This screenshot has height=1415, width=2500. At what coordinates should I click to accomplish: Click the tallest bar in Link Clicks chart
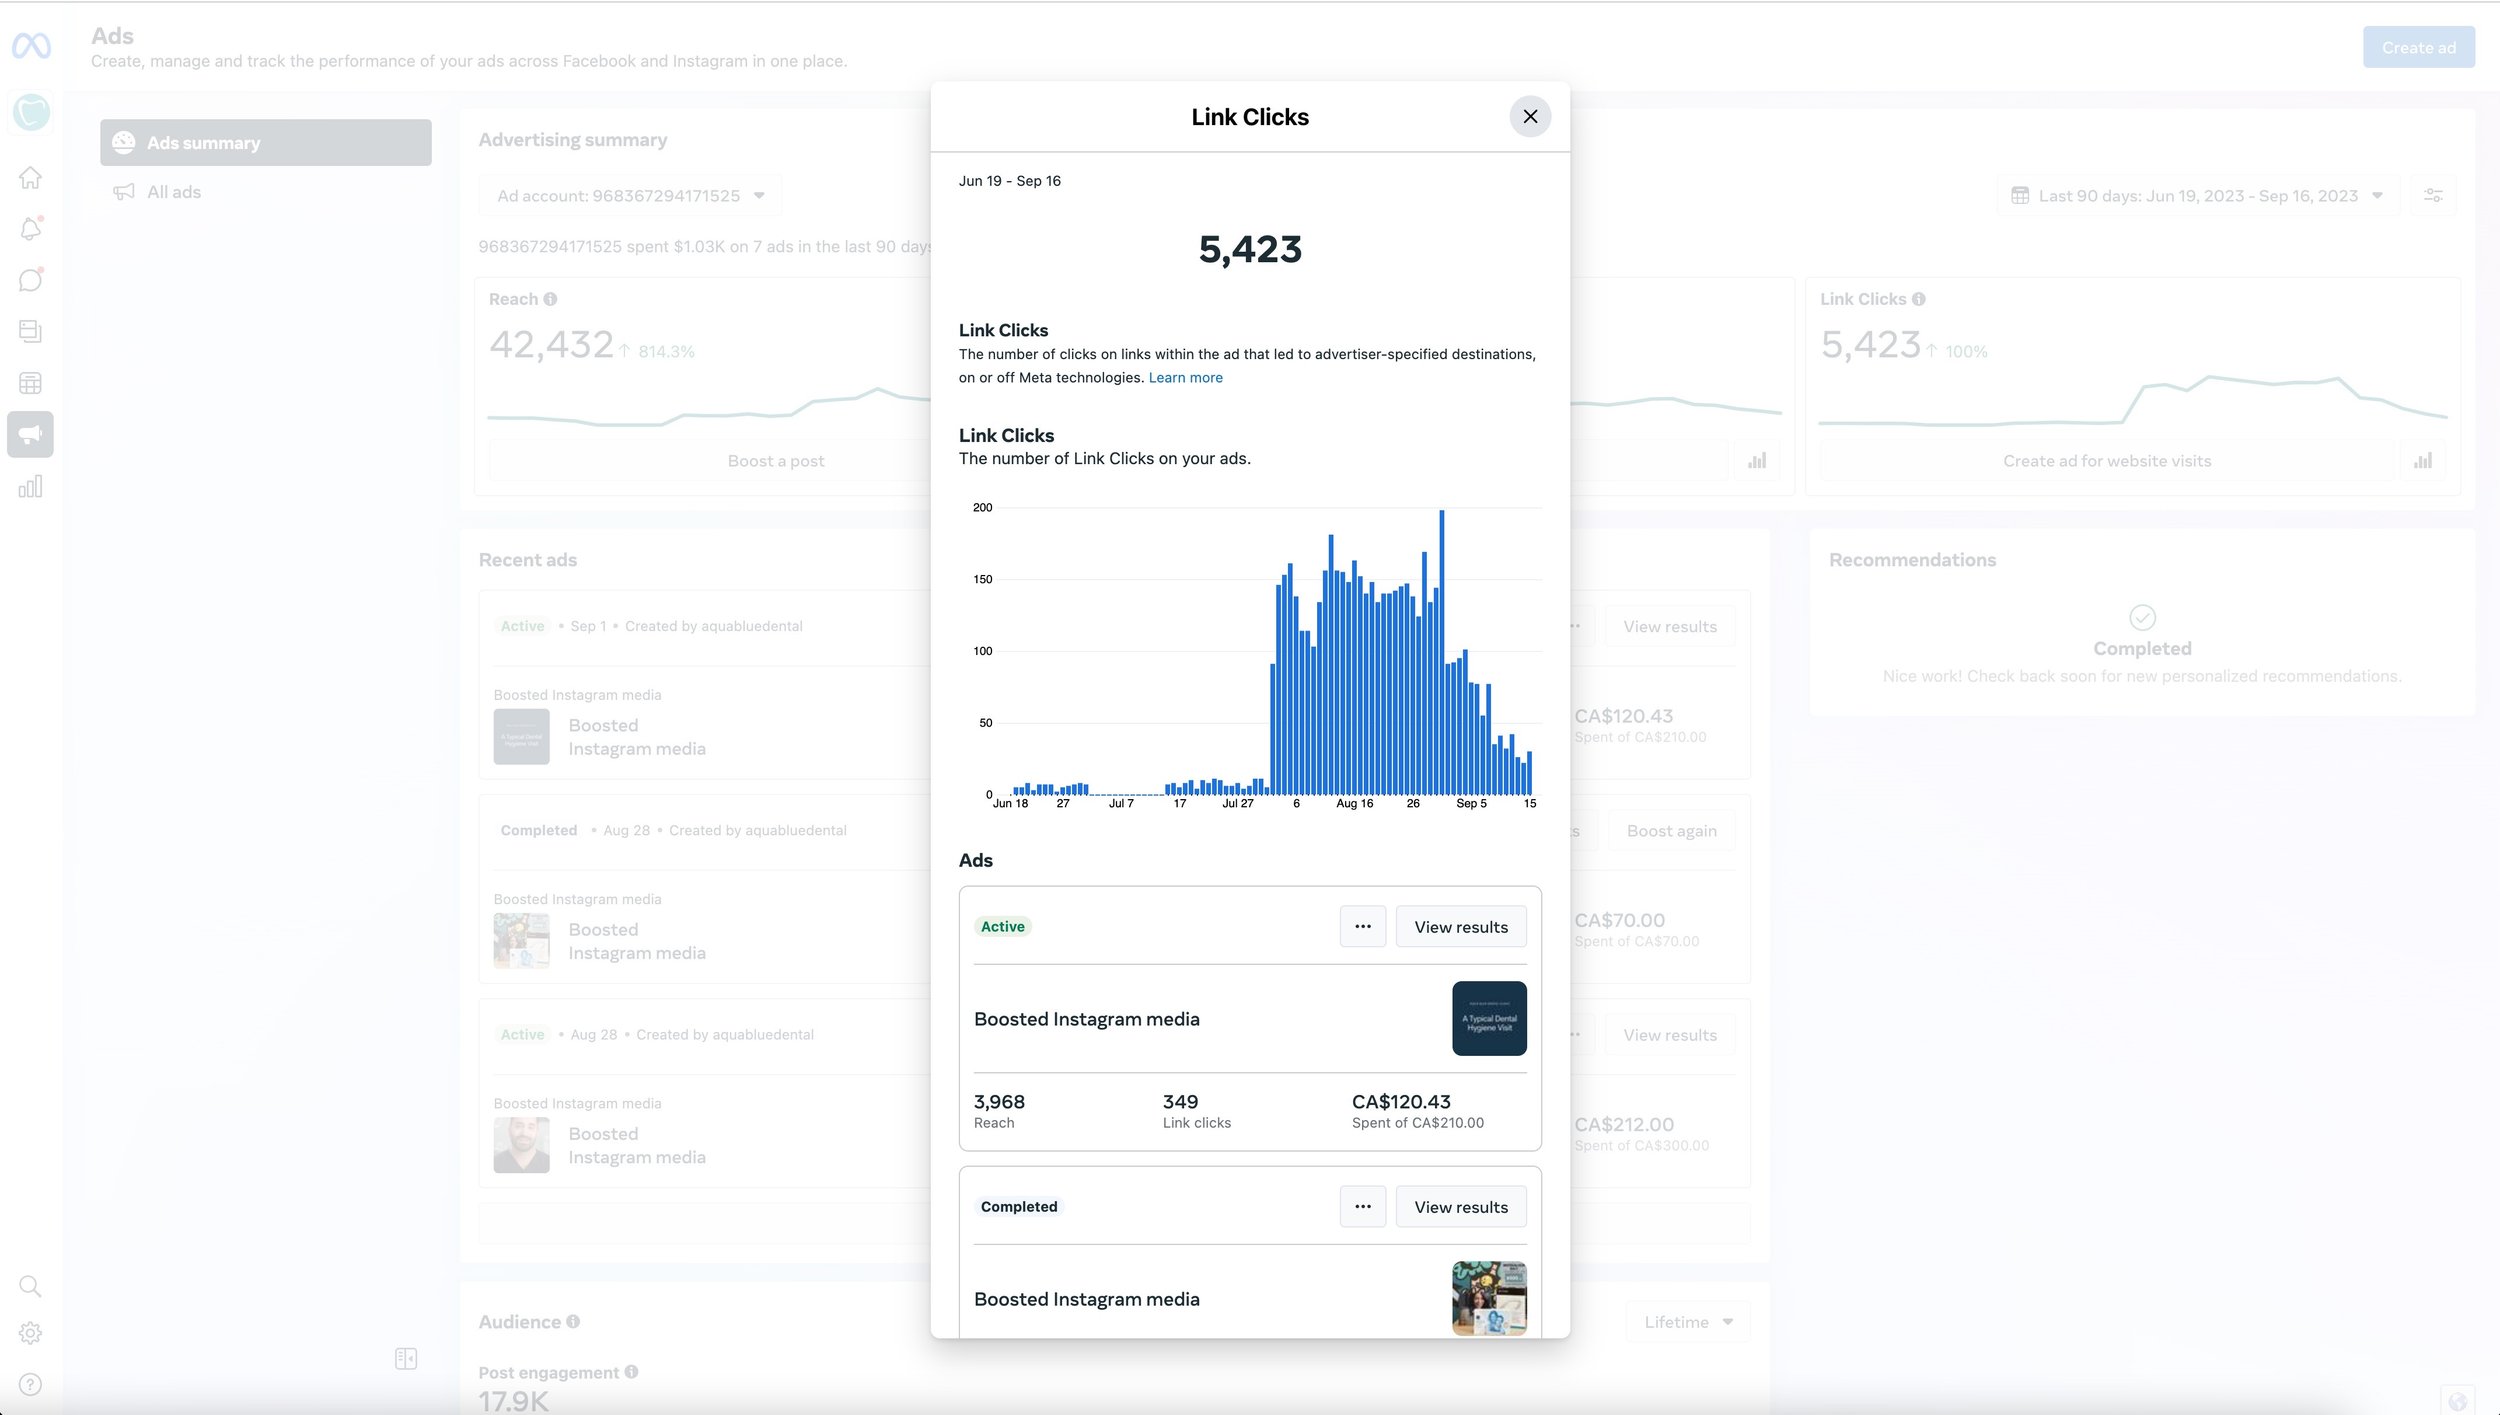pyautogui.click(x=1441, y=650)
